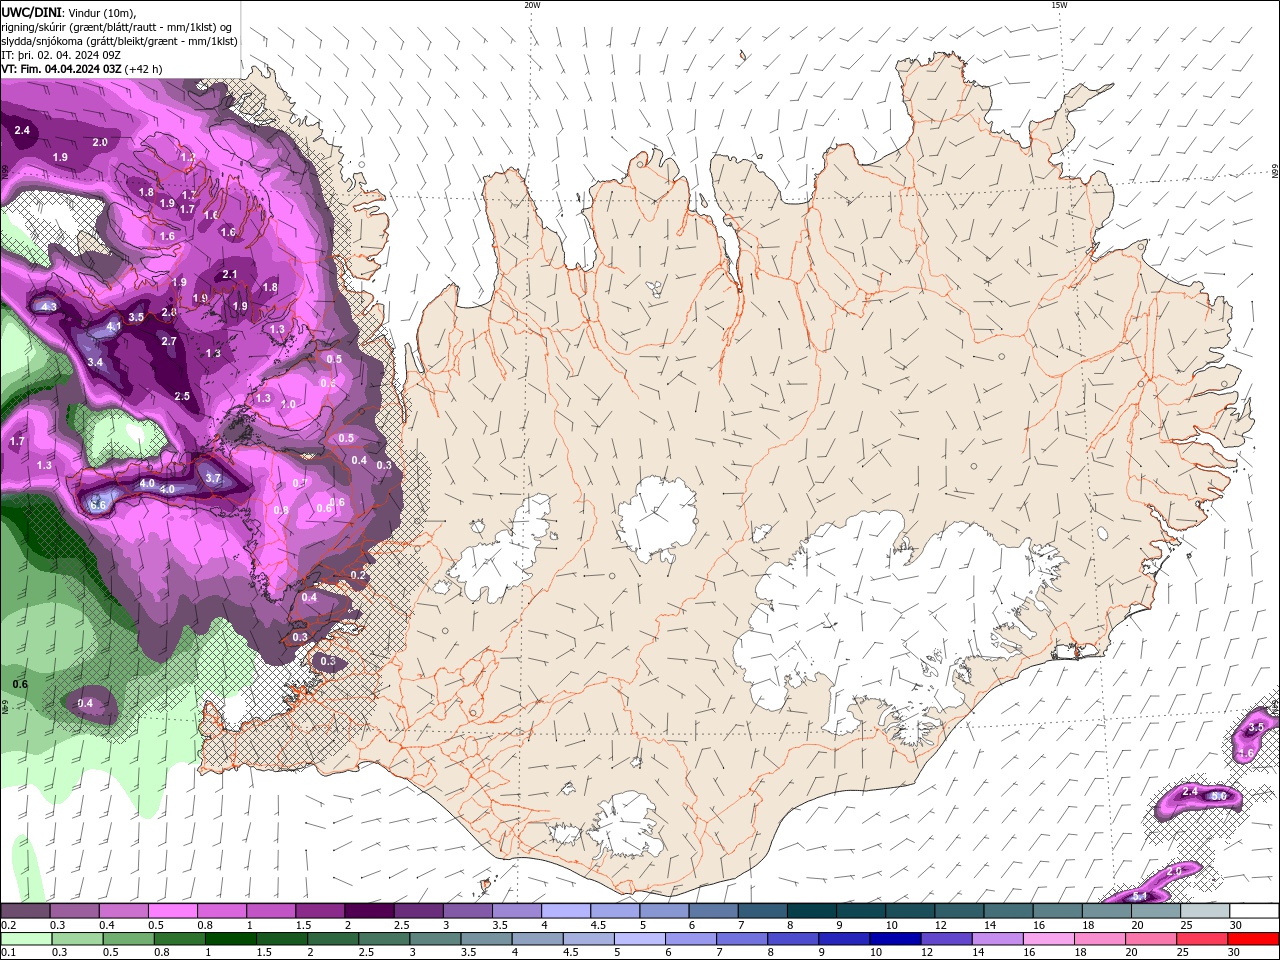The height and width of the screenshot is (960, 1280).
Task: Click the bright pink snow swatch between 0.5 and 0.8
Action: click(x=172, y=911)
